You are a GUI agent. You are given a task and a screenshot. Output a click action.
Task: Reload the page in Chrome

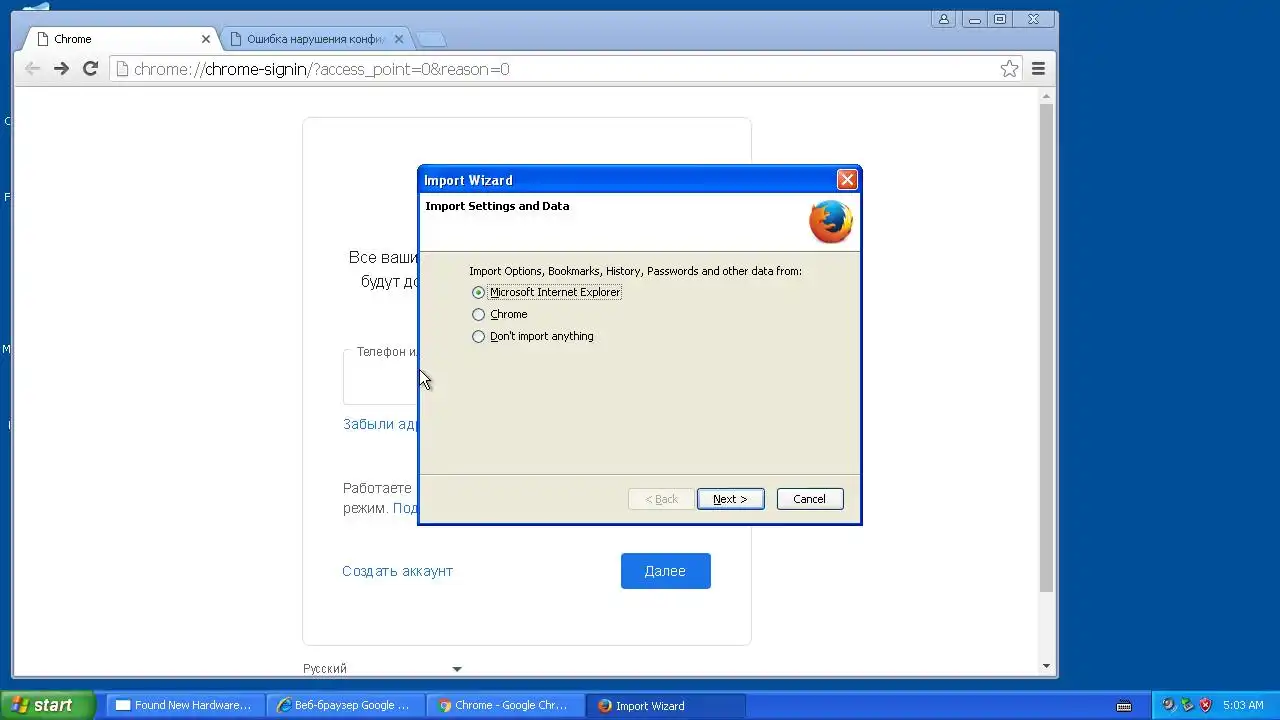coord(90,69)
